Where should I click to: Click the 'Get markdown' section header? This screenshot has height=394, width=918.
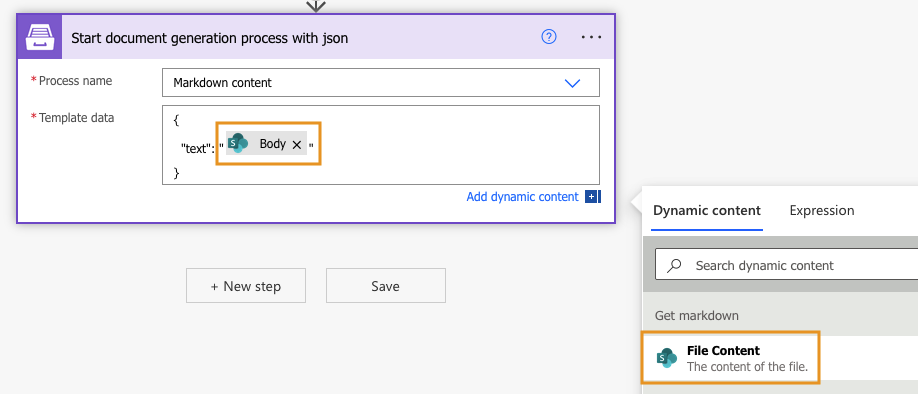[x=697, y=316]
